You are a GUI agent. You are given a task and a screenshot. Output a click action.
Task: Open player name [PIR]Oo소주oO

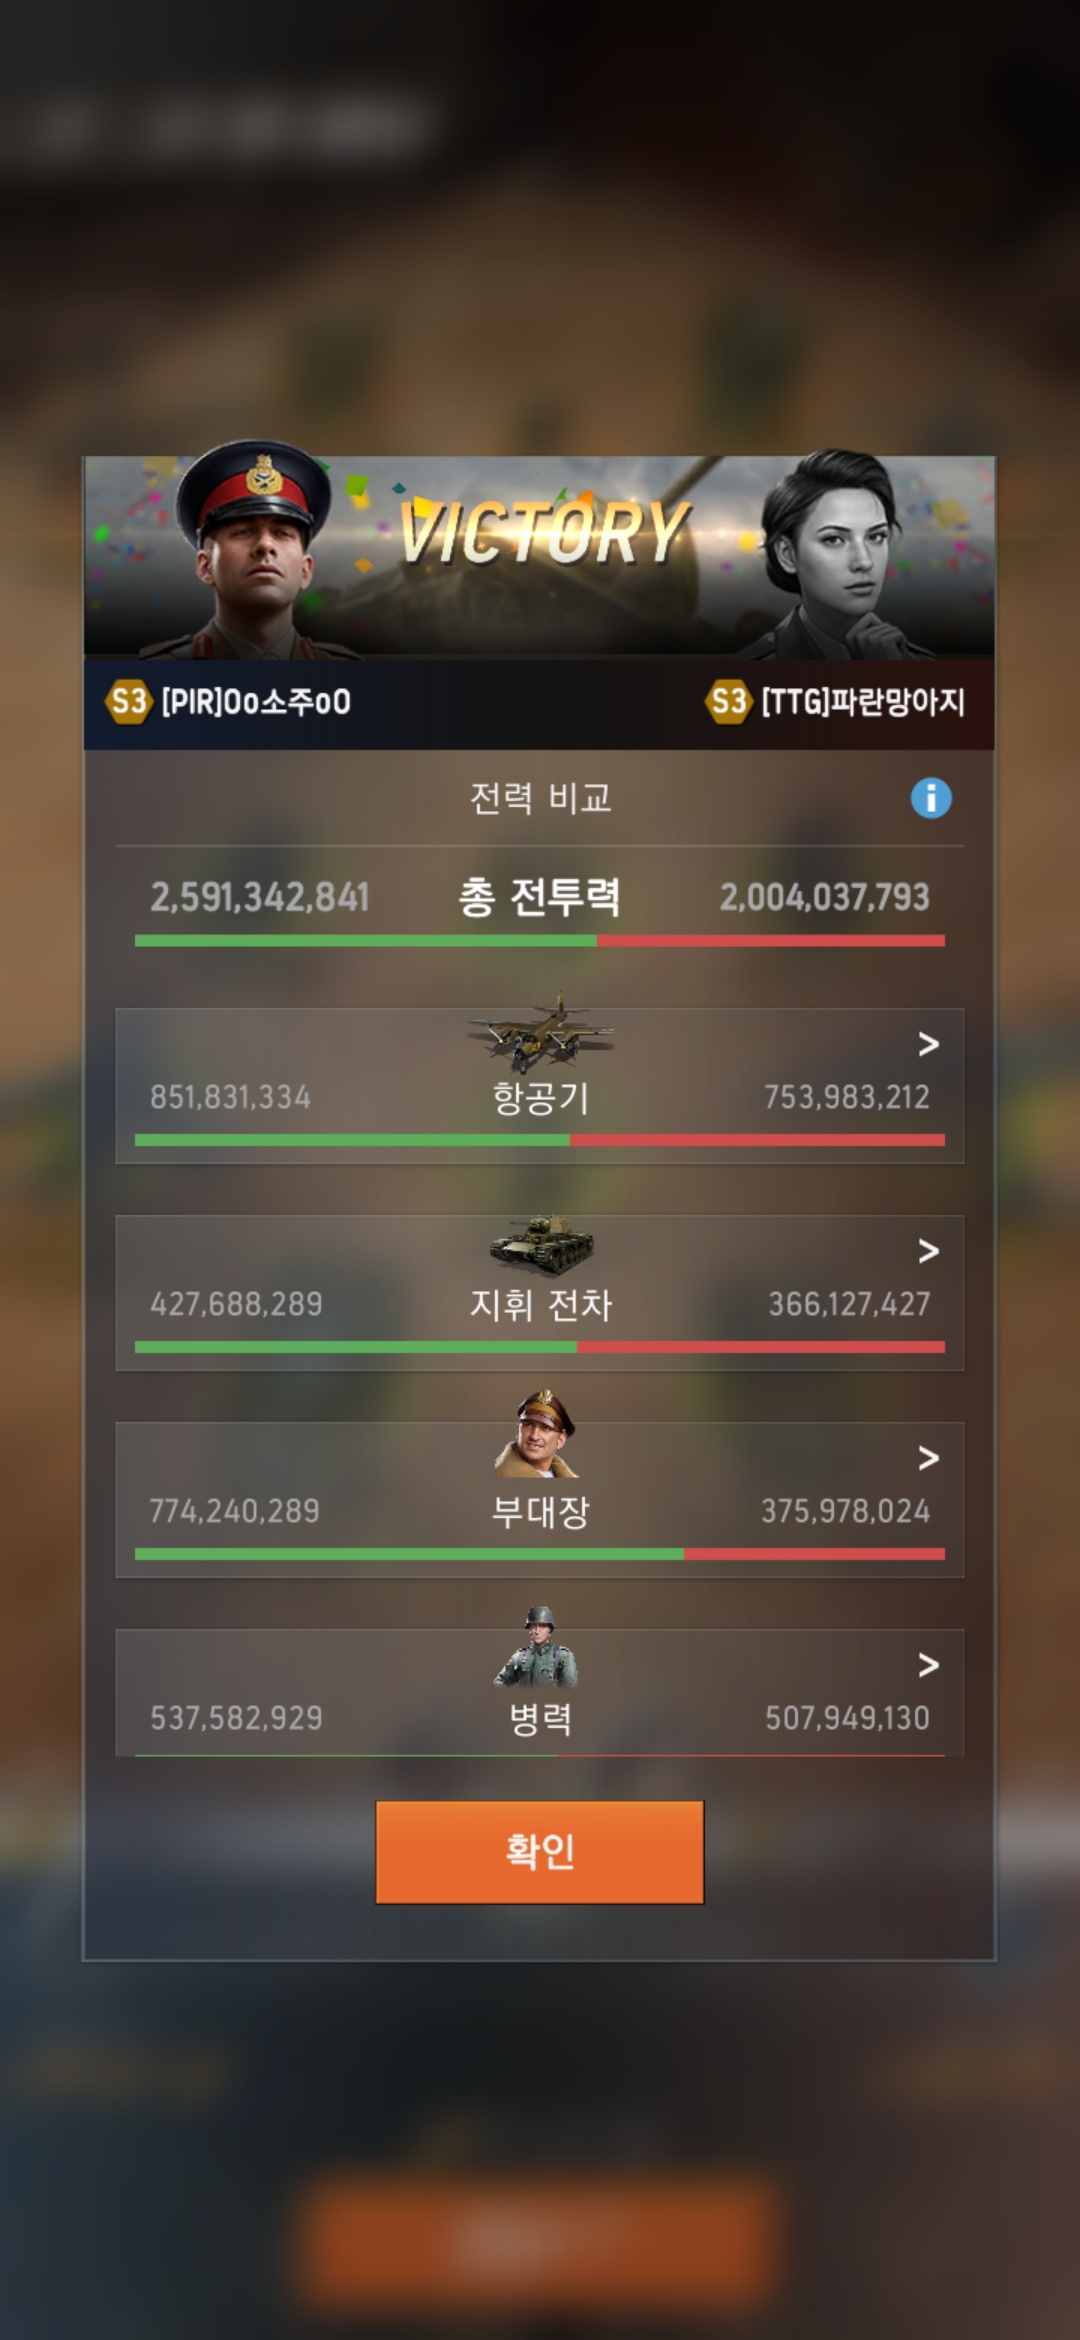coord(256,702)
